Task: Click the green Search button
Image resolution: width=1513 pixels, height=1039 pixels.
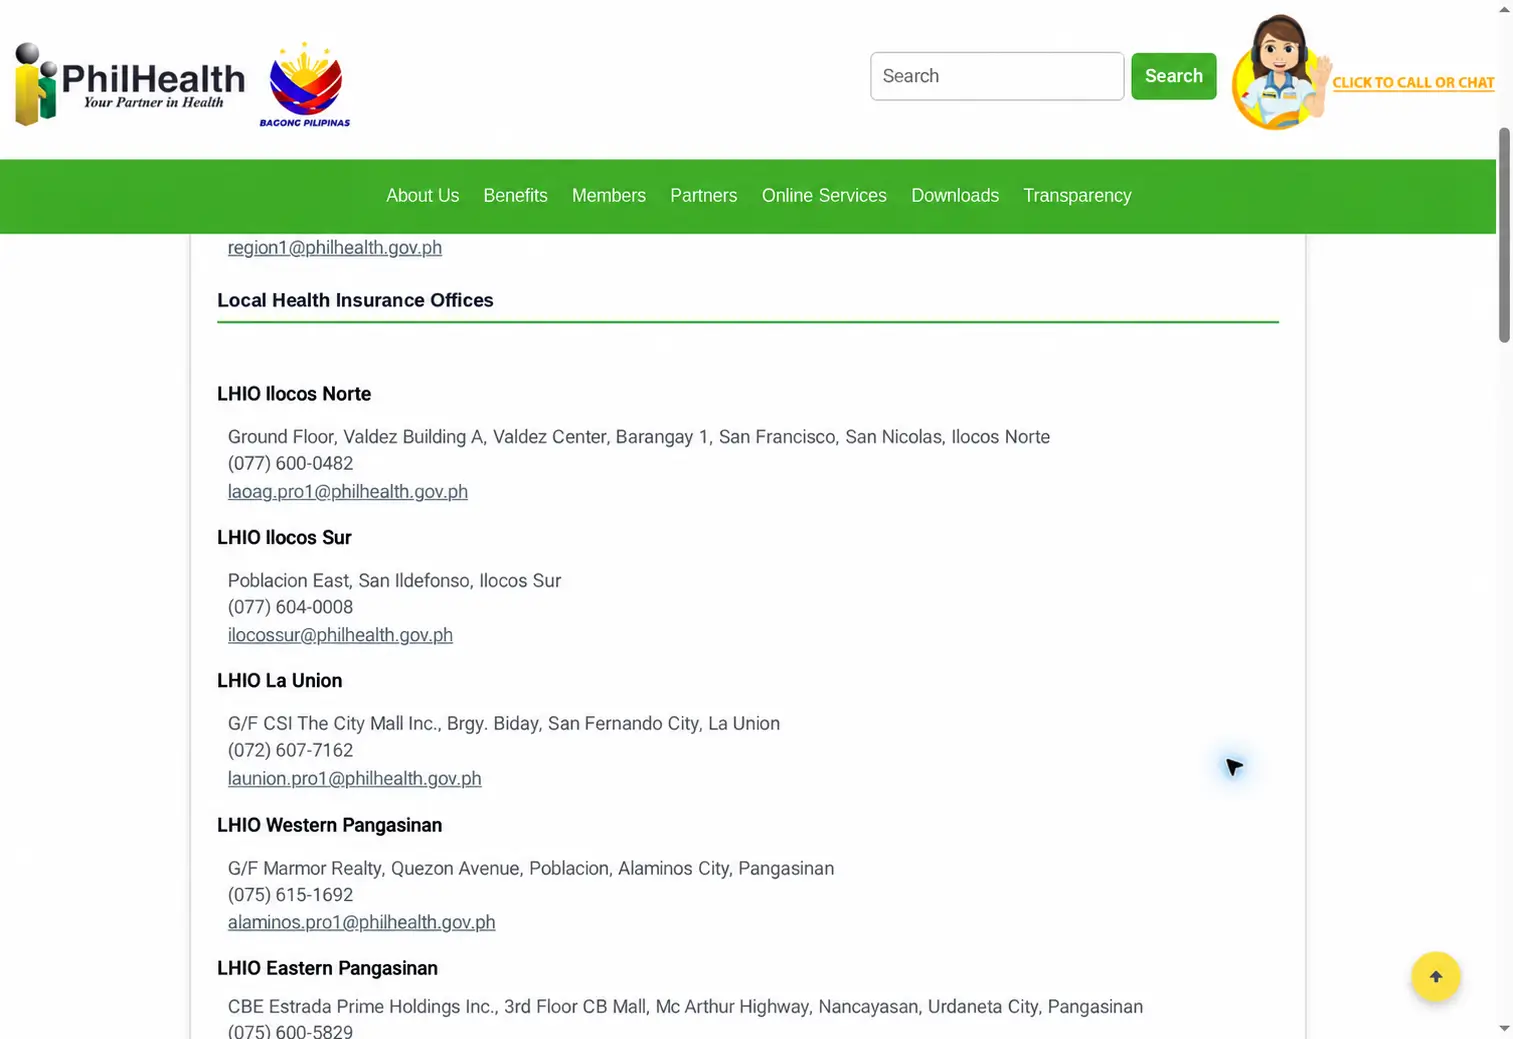Action: point(1174,76)
